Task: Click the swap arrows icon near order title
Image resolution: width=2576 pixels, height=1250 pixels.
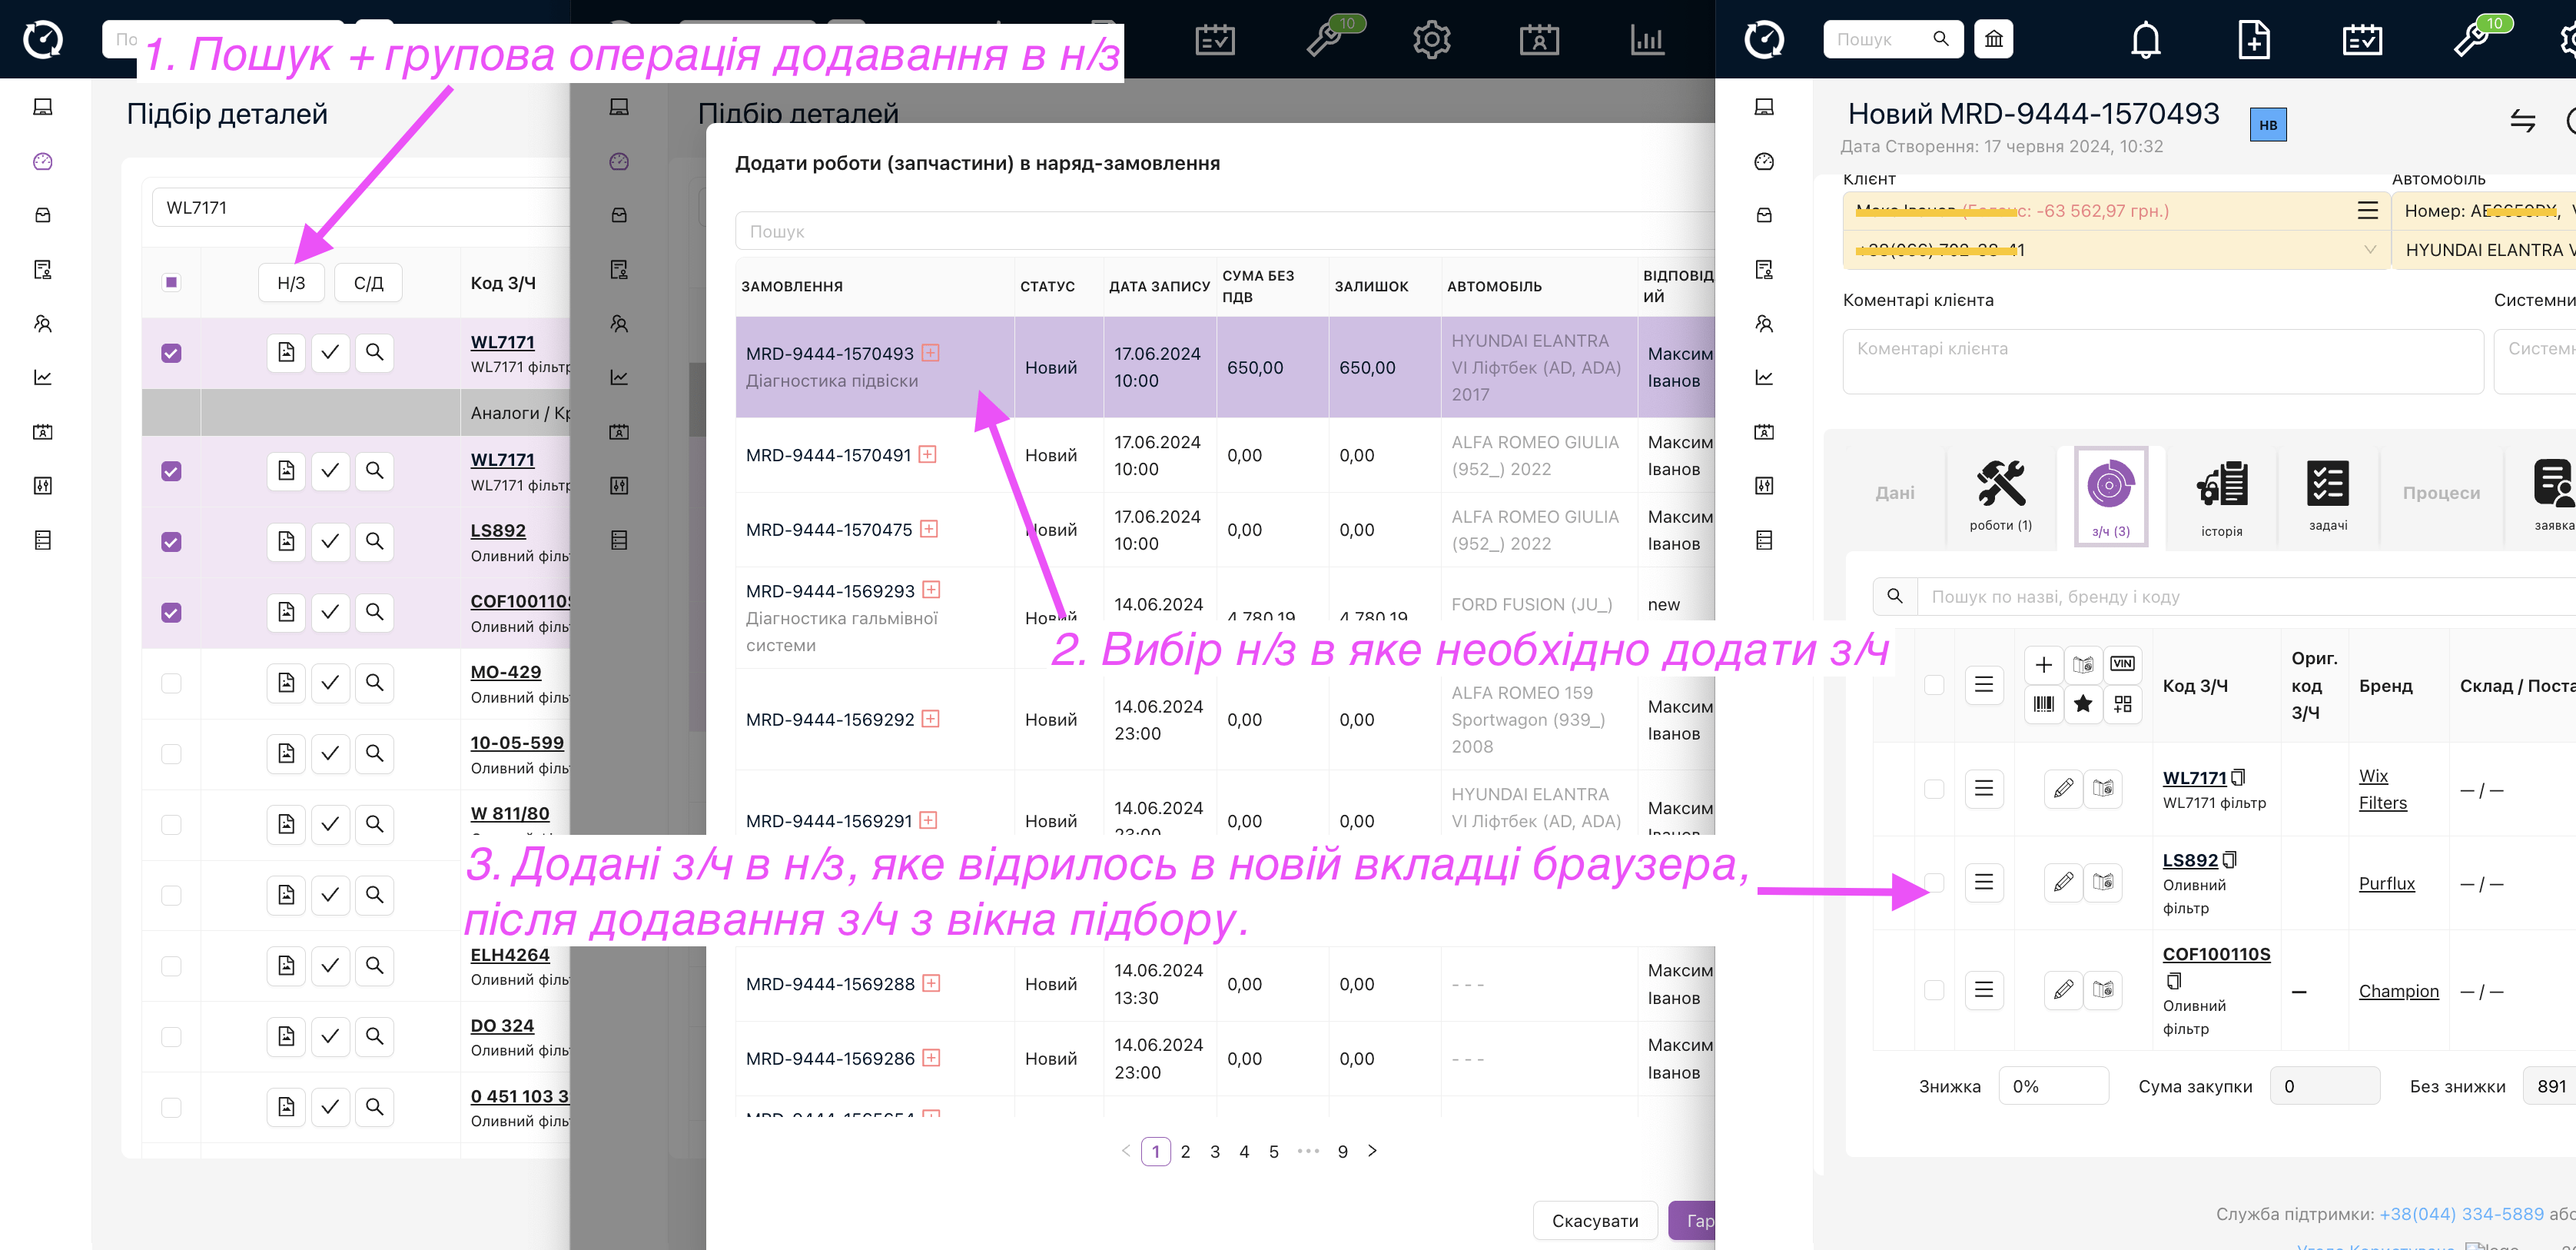Action: click(x=2522, y=121)
